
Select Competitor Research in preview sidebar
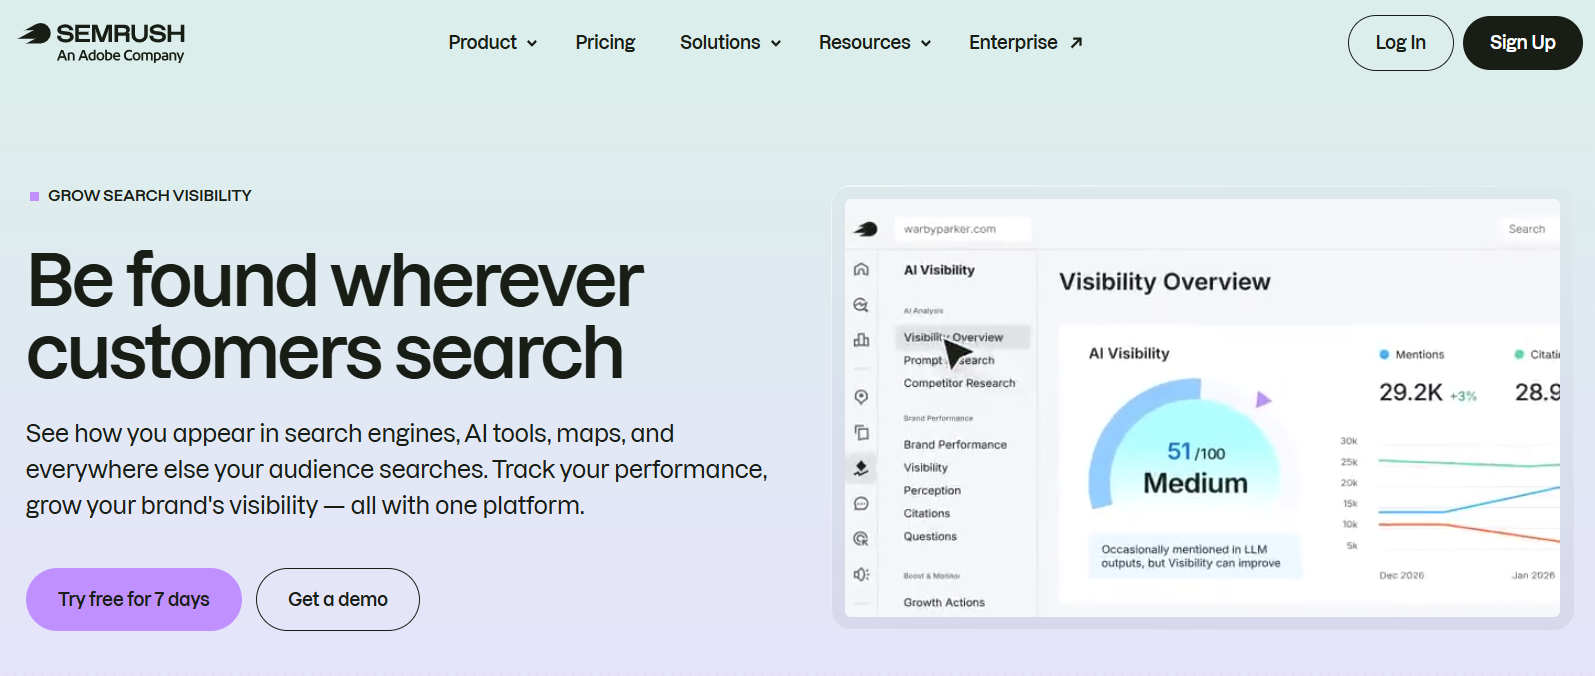coord(959,383)
